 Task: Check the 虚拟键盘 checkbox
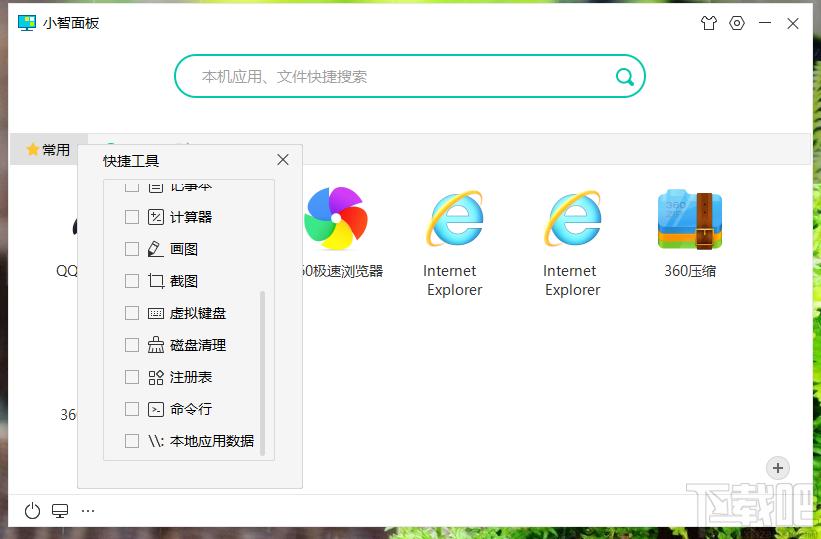coord(132,313)
